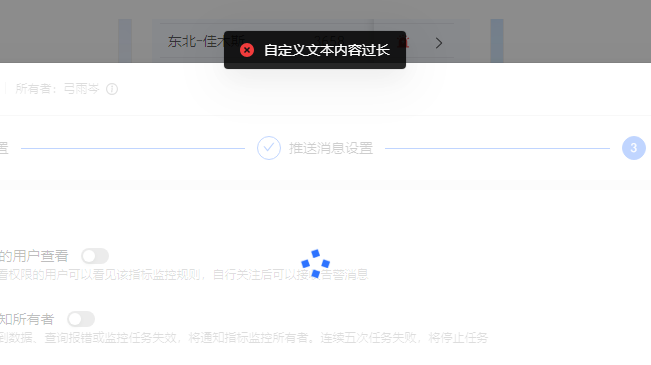The width and height of the screenshot is (651, 365).
Task: Toggle the 的用户查看 switch
Action: point(95,256)
